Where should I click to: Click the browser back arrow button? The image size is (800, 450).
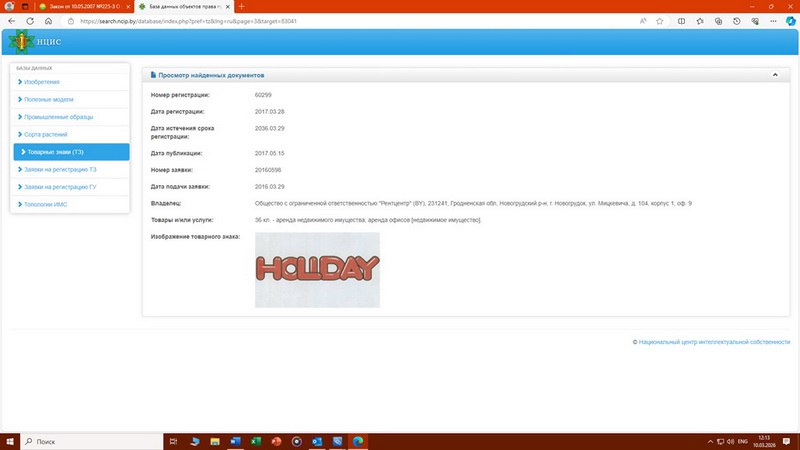coord(11,20)
